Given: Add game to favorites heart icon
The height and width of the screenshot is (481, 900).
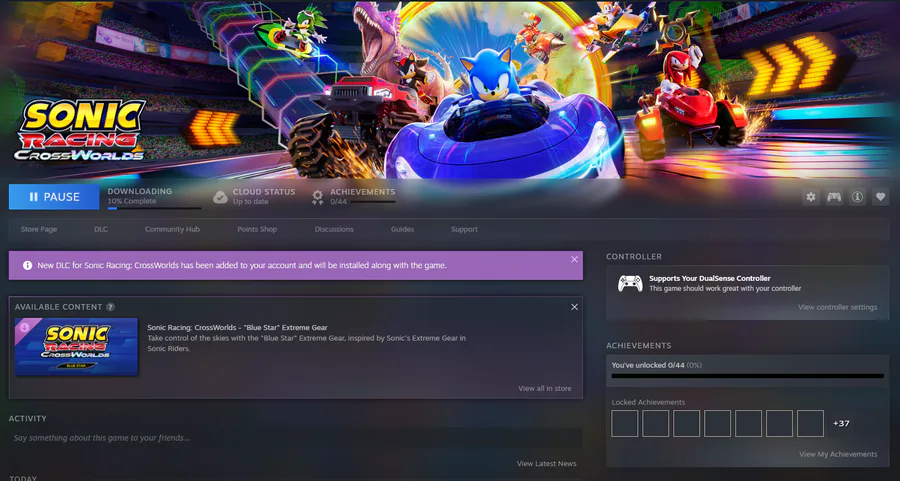Looking at the screenshot, I should tap(880, 197).
